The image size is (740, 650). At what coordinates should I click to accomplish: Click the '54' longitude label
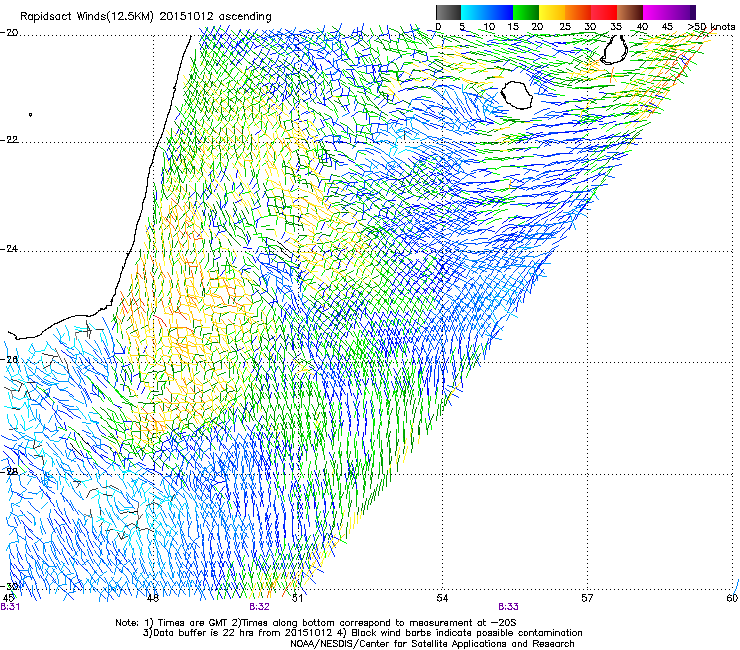point(442,598)
